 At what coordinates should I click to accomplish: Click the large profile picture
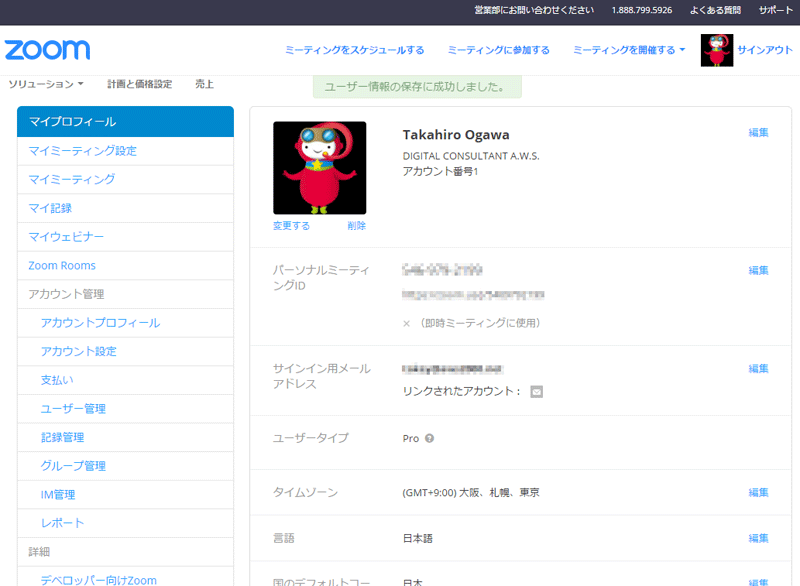point(319,168)
